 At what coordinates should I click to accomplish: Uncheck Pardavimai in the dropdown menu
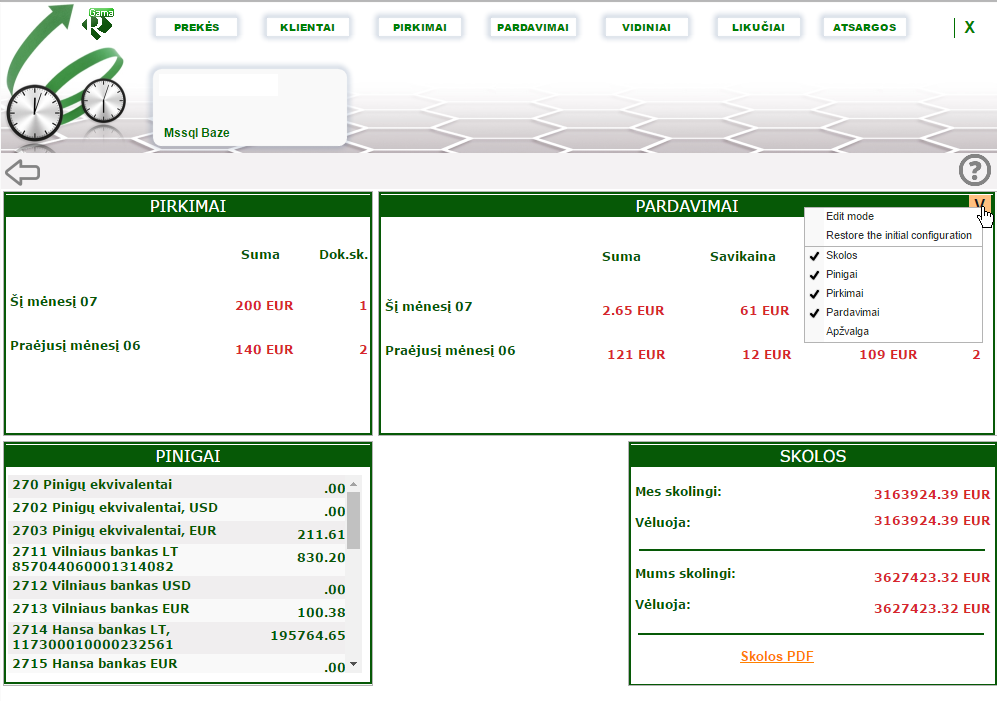pos(852,313)
